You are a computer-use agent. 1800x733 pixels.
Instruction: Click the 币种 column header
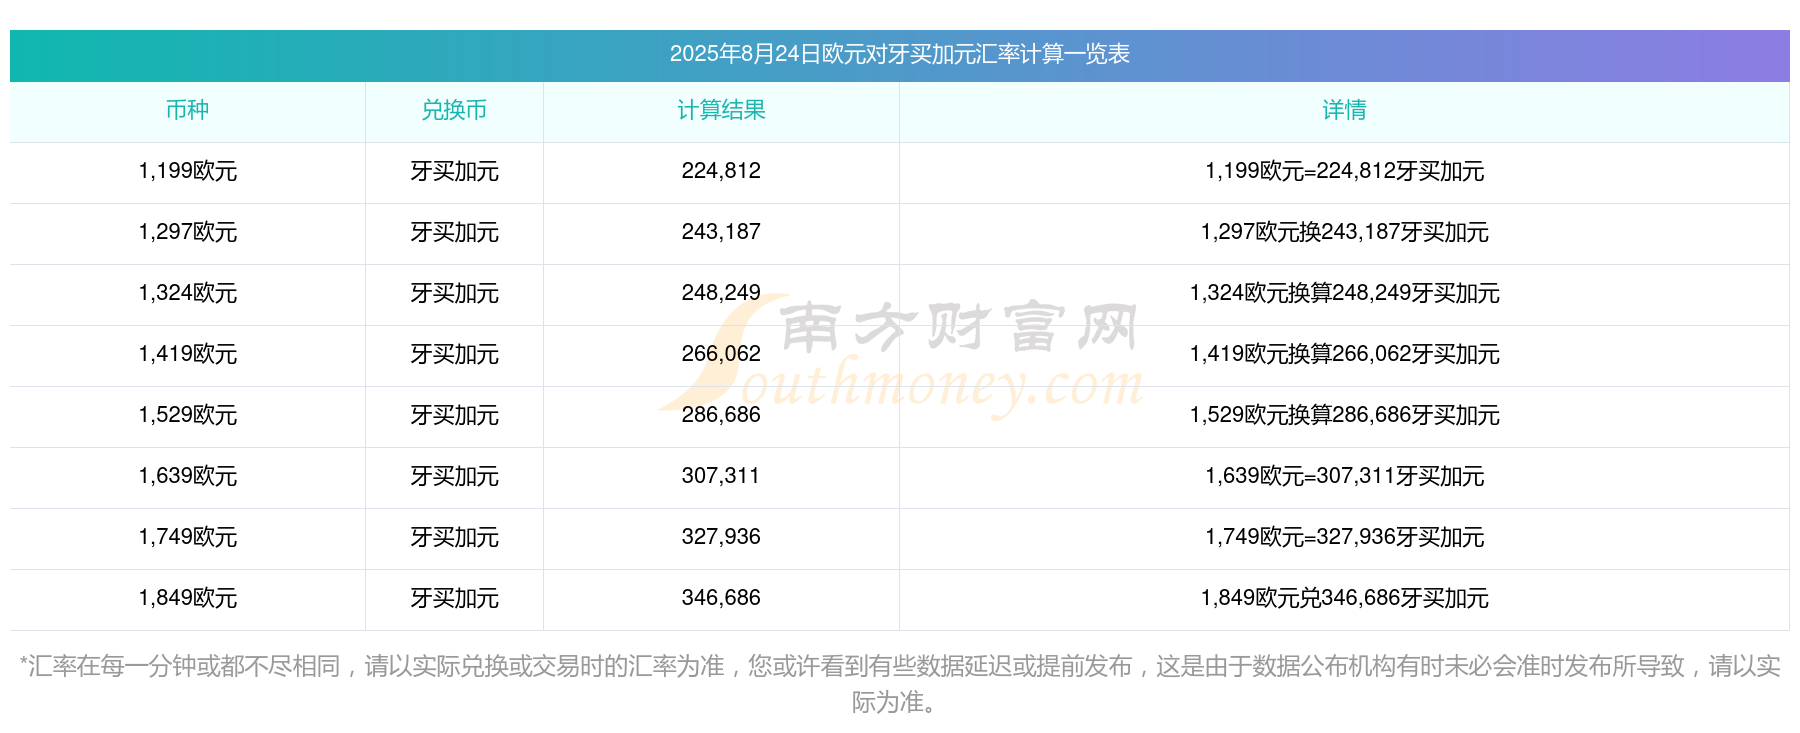[x=187, y=110]
